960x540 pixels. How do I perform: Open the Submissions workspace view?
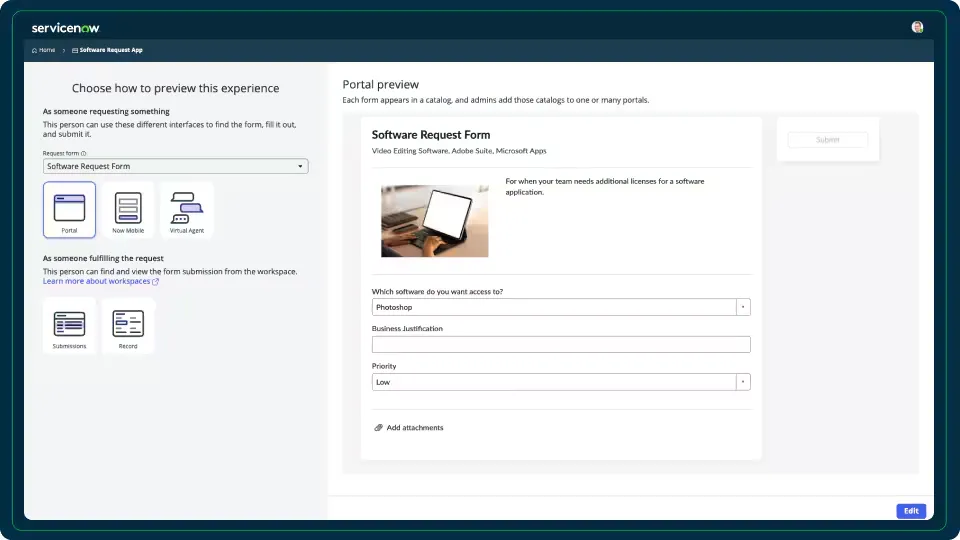[x=69, y=326]
